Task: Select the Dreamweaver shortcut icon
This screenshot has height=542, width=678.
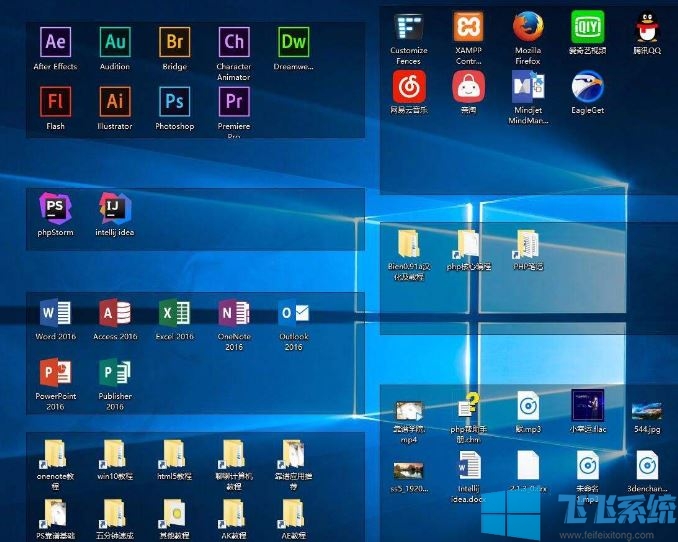Action: pos(293,42)
